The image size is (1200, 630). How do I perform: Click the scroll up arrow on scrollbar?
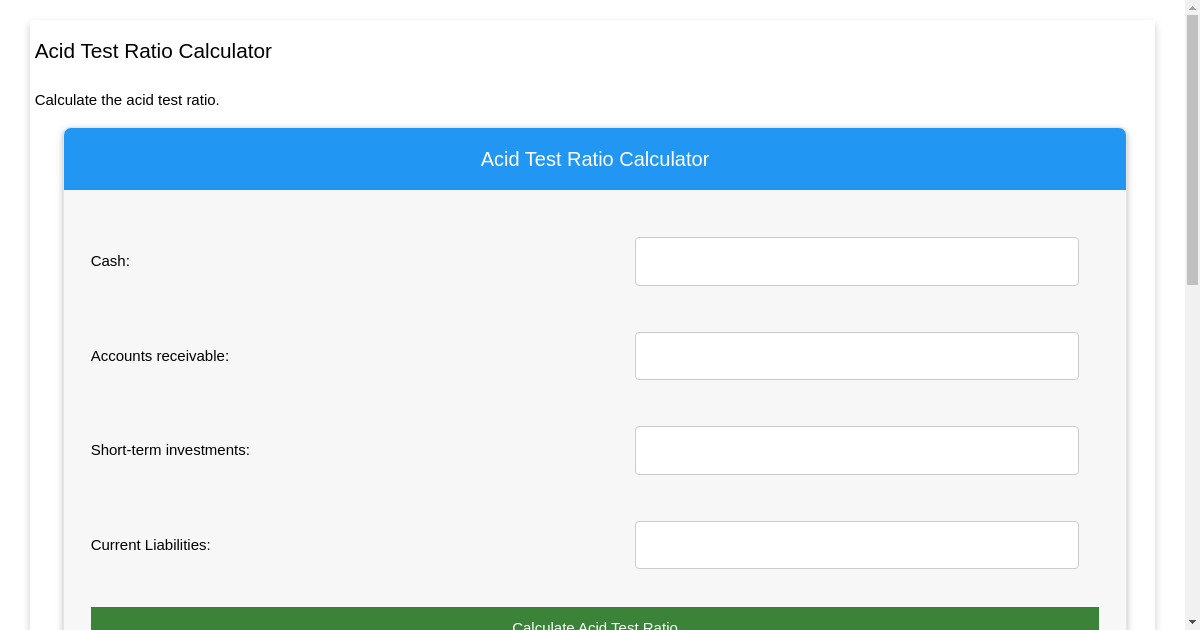point(1192,7)
